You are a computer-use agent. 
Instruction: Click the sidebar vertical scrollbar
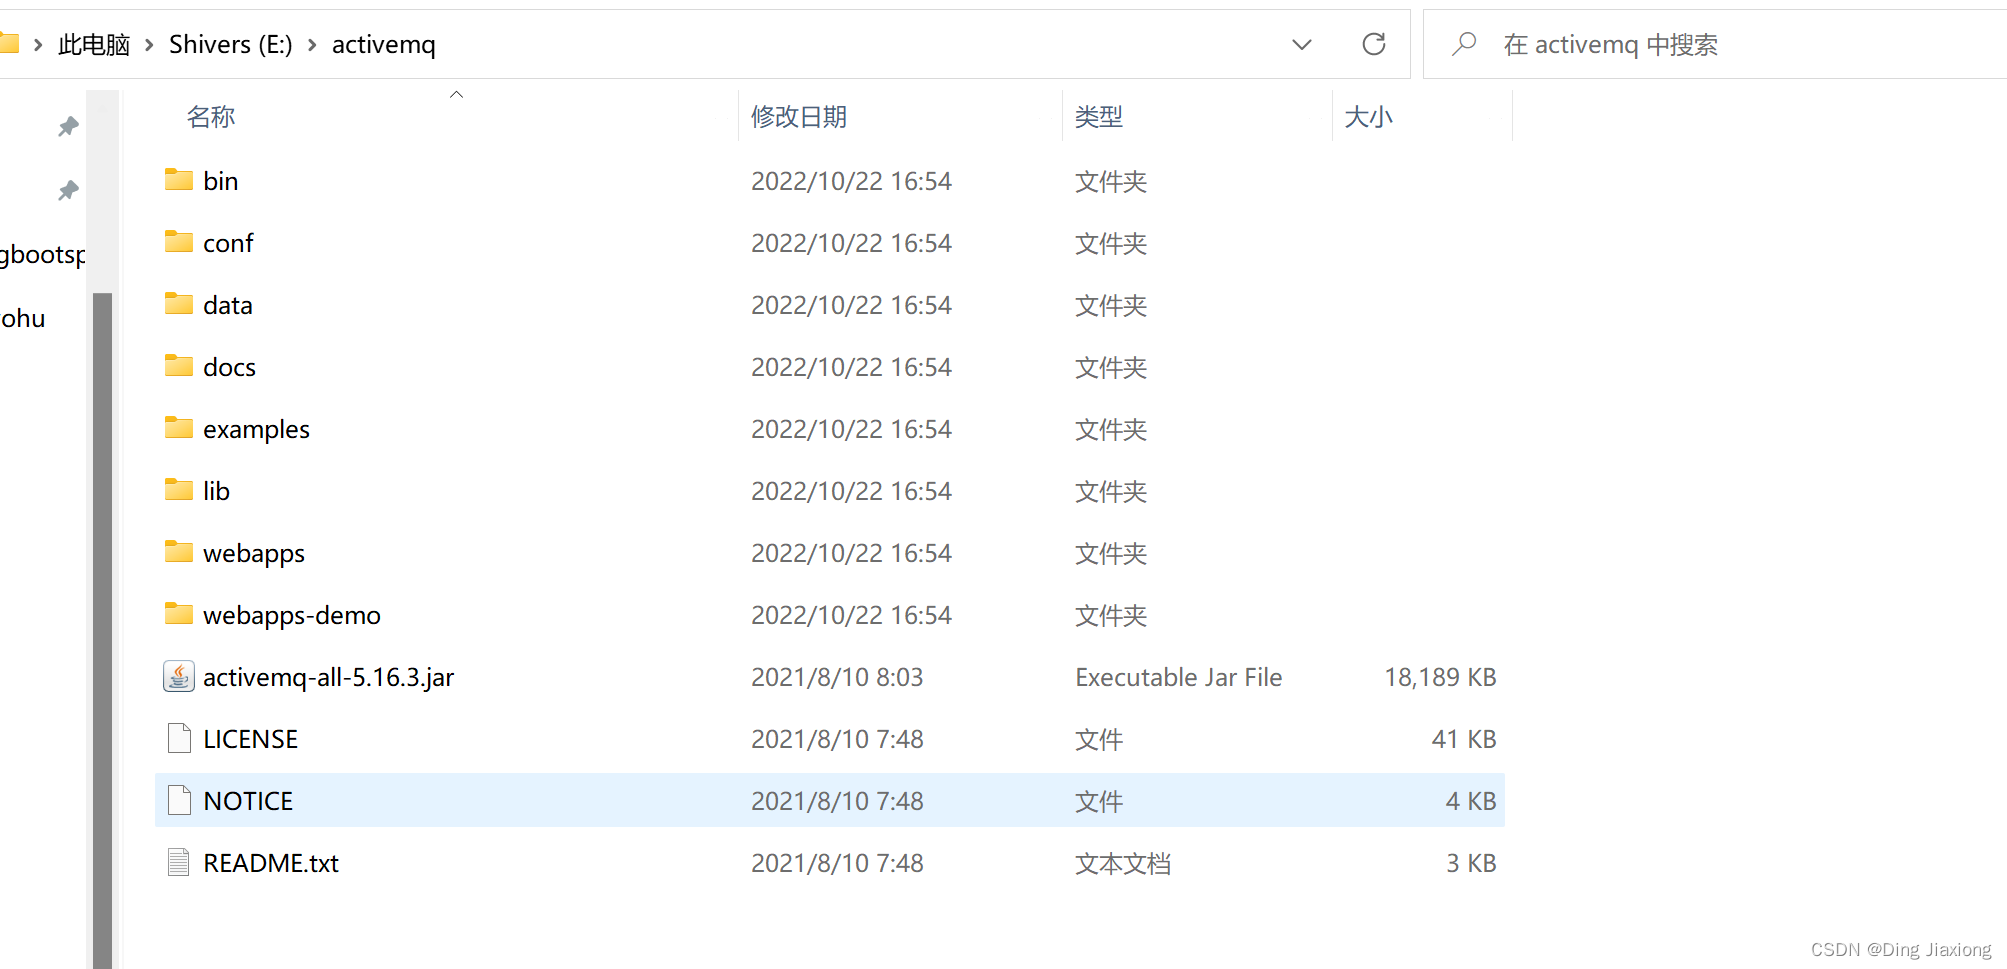(102, 630)
